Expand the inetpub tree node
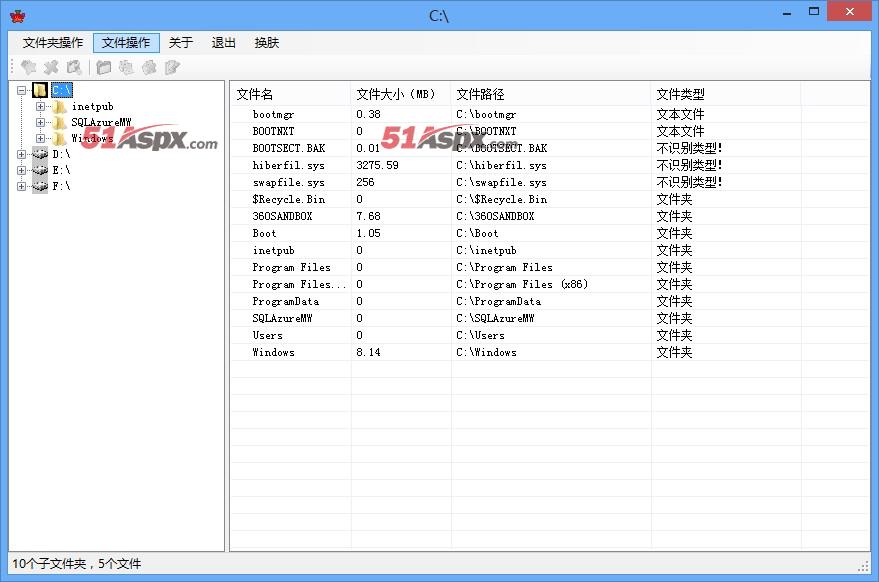This screenshot has width=879, height=582. click(40, 106)
